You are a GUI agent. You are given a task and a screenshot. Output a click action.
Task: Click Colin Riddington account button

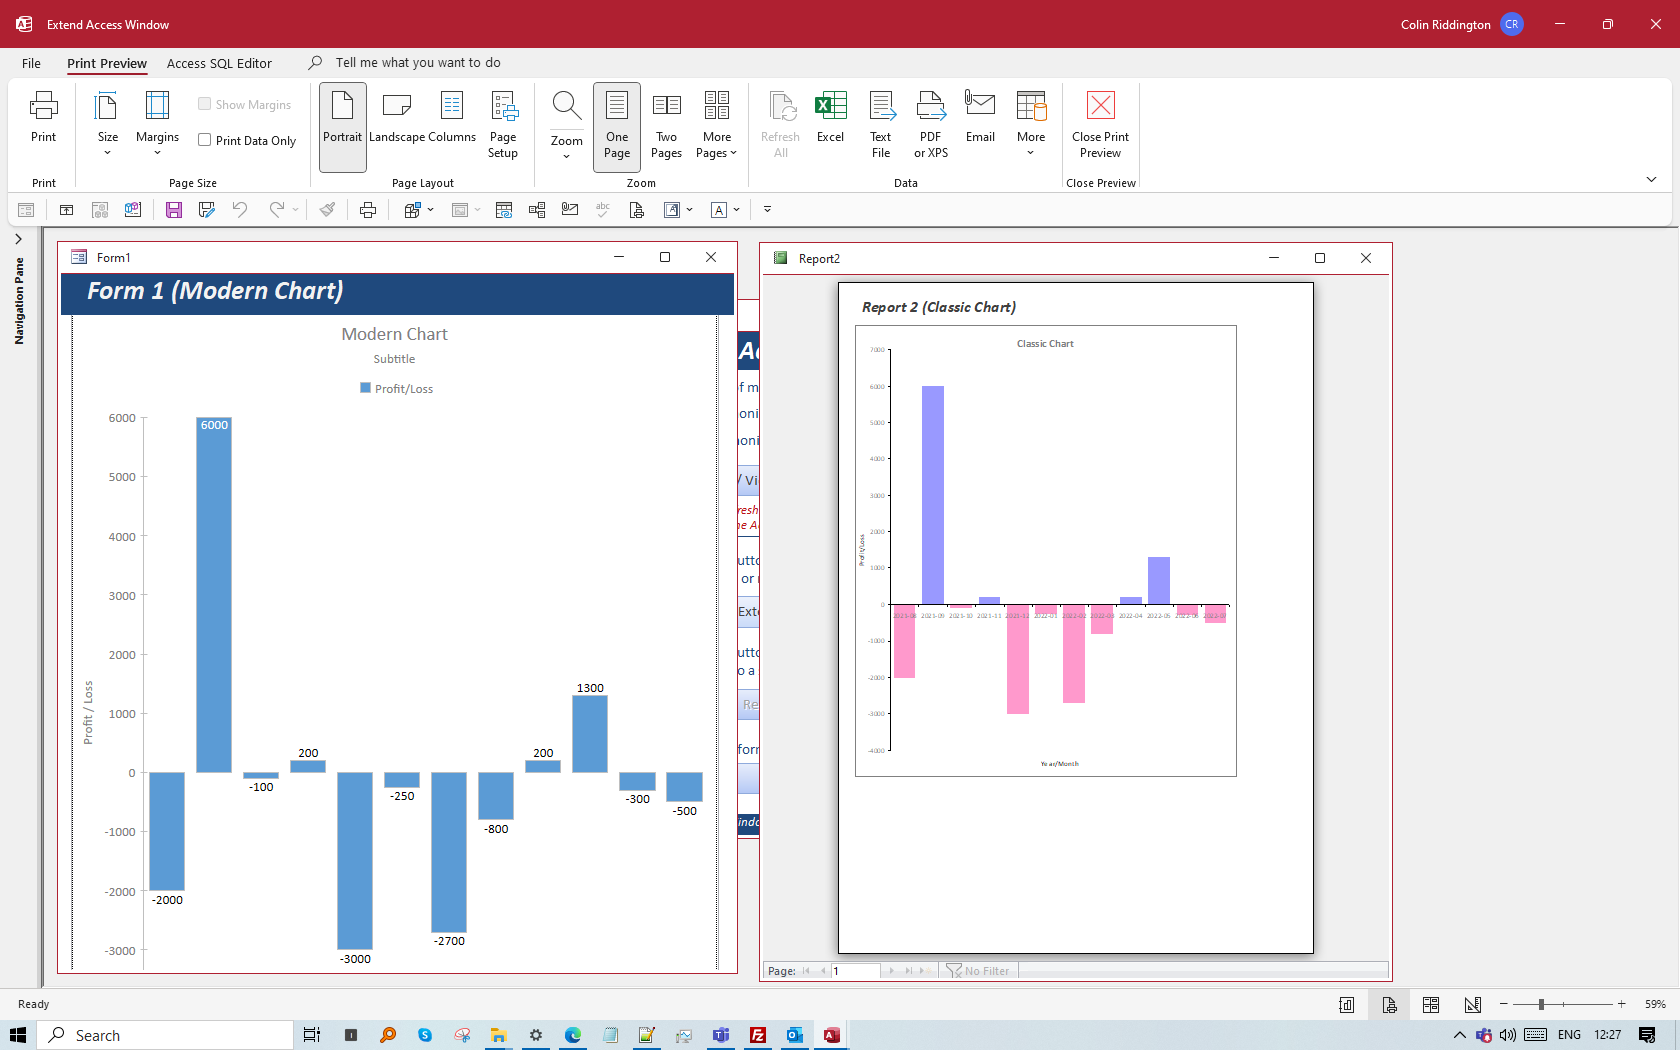pos(1461,24)
